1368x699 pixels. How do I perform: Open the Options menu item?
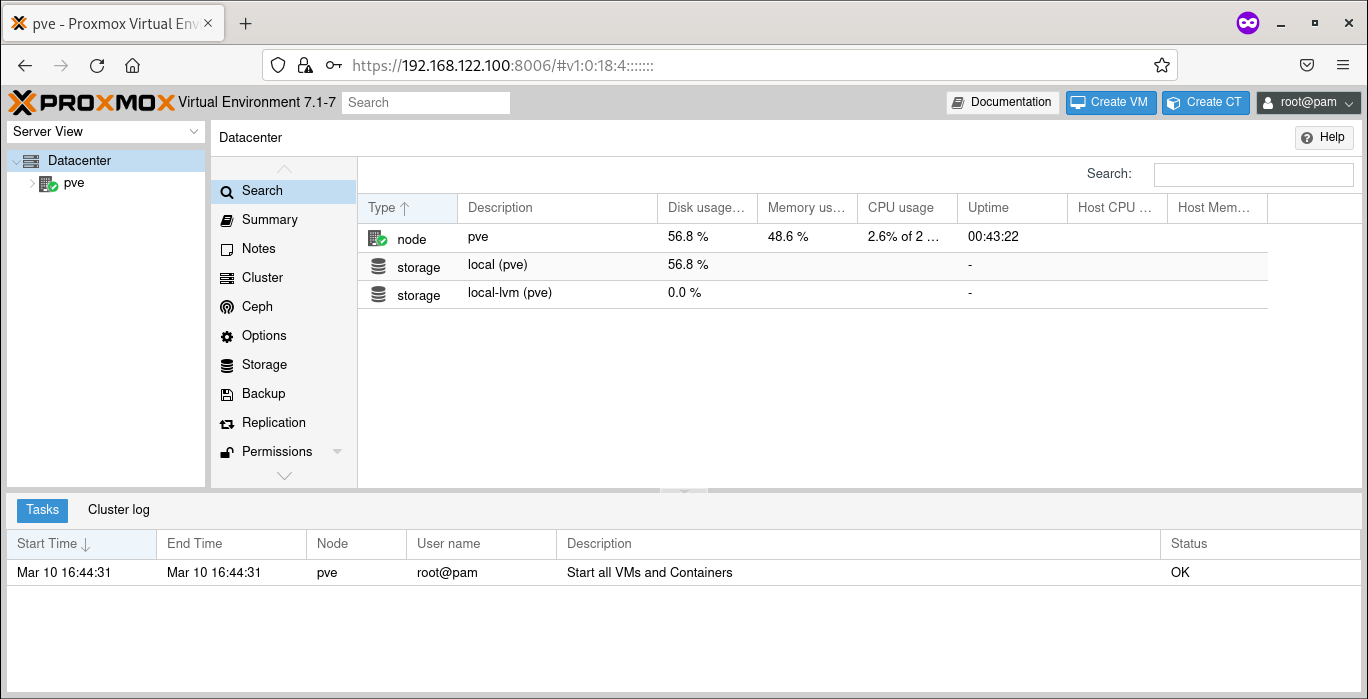pos(283,336)
